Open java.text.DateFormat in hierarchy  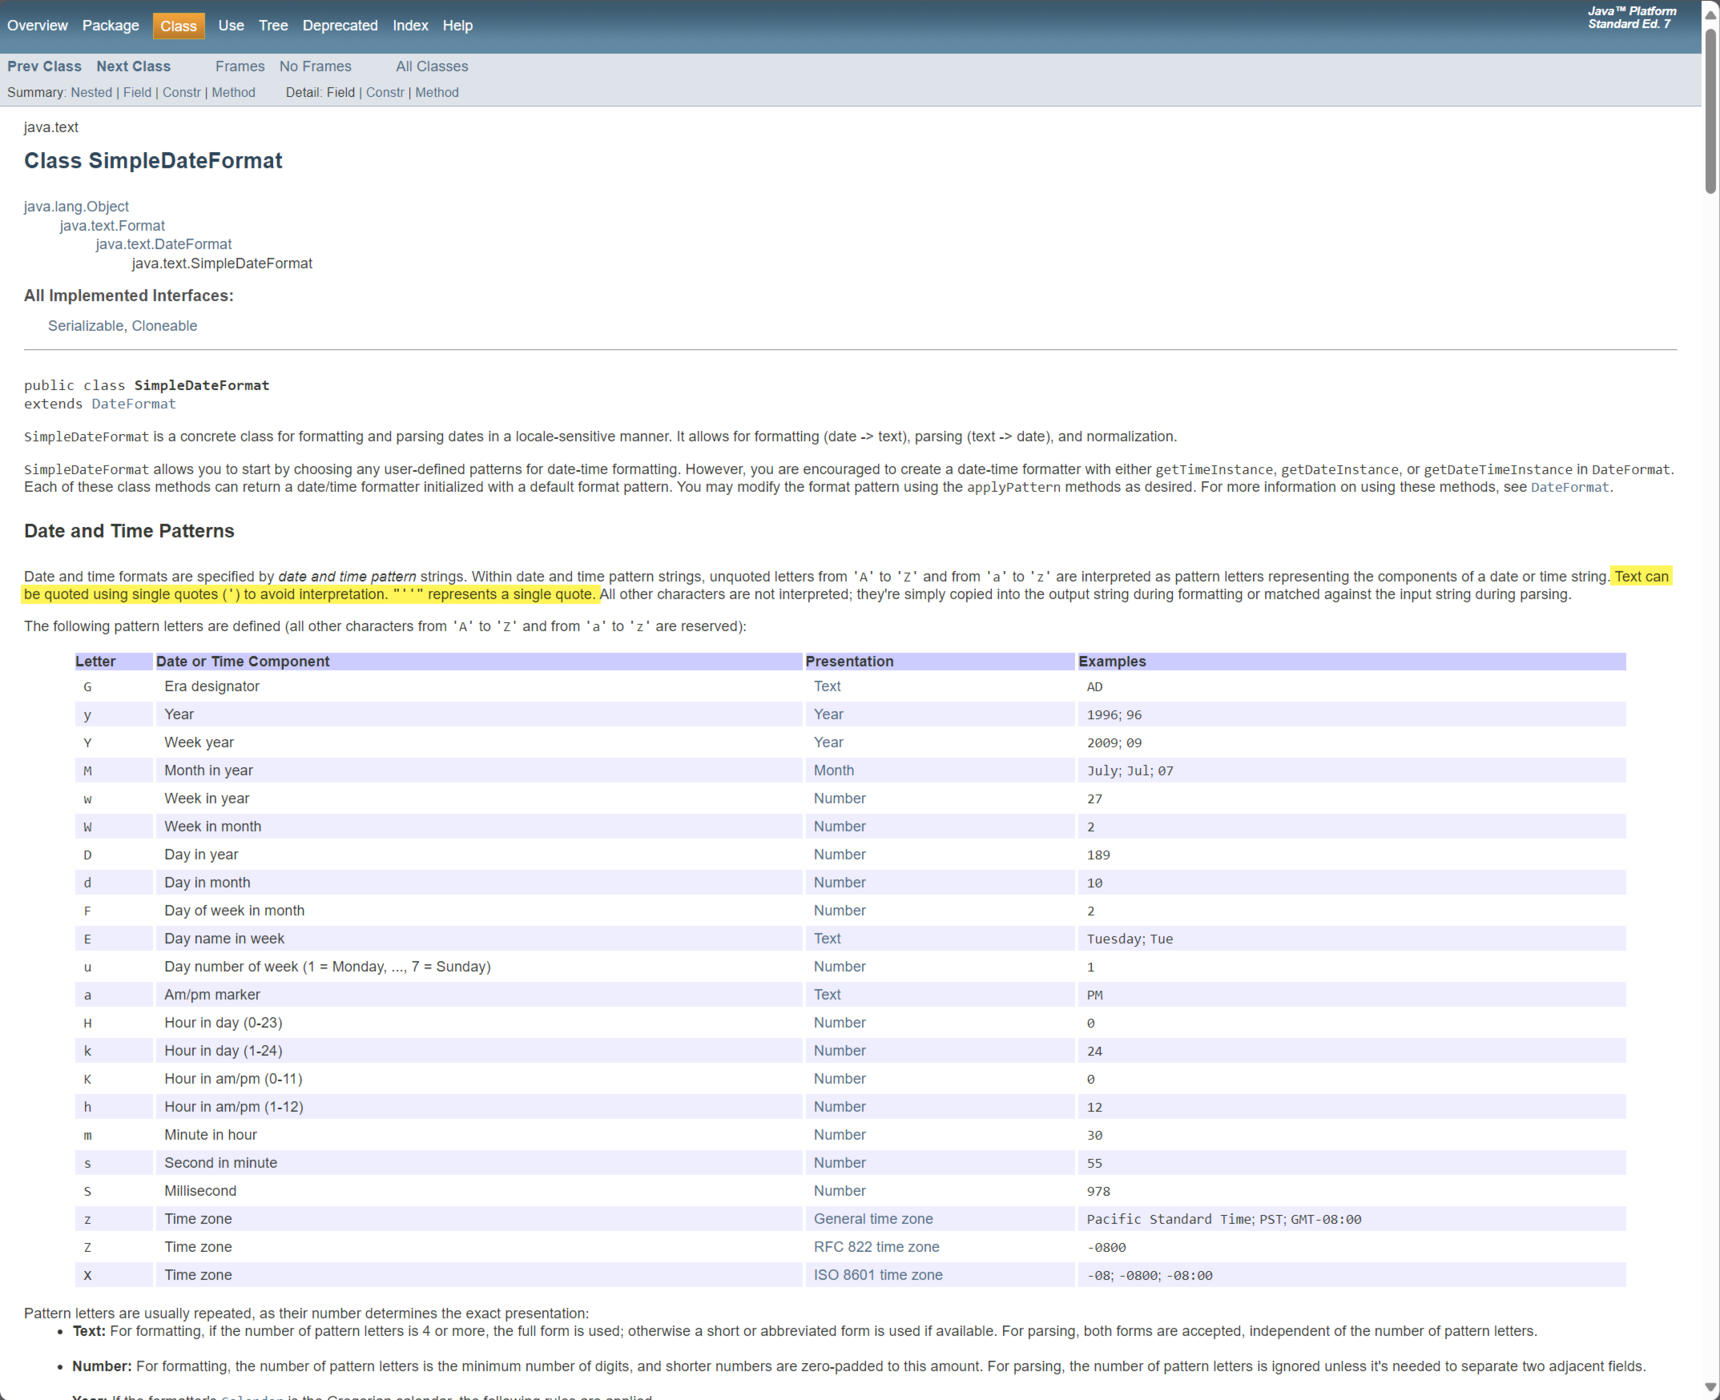click(x=164, y=245)
